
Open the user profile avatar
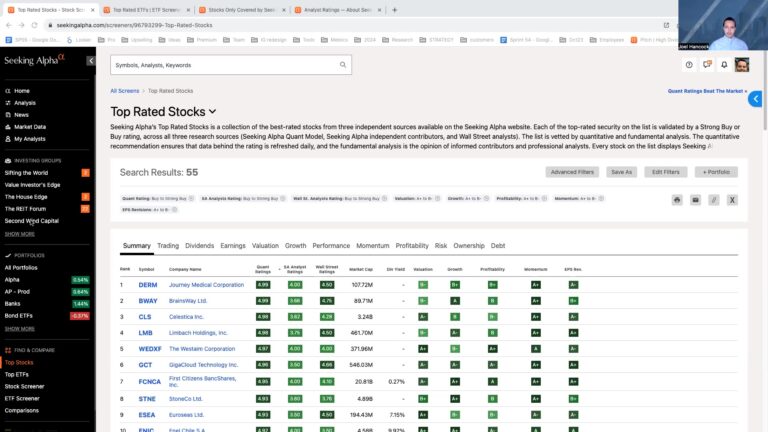point(742,65)
